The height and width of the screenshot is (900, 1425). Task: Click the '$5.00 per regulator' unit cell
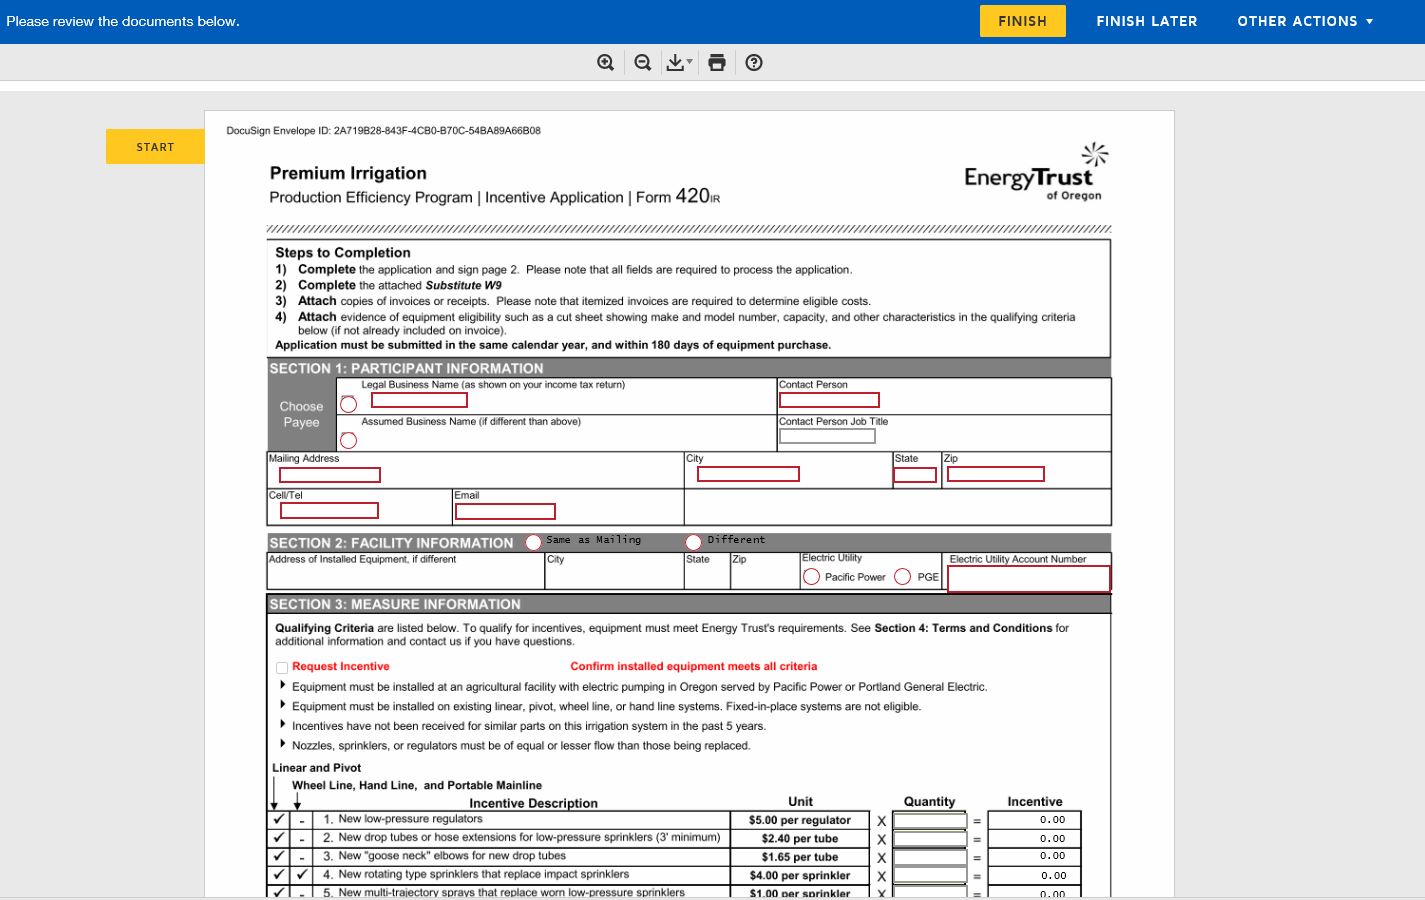800,820
